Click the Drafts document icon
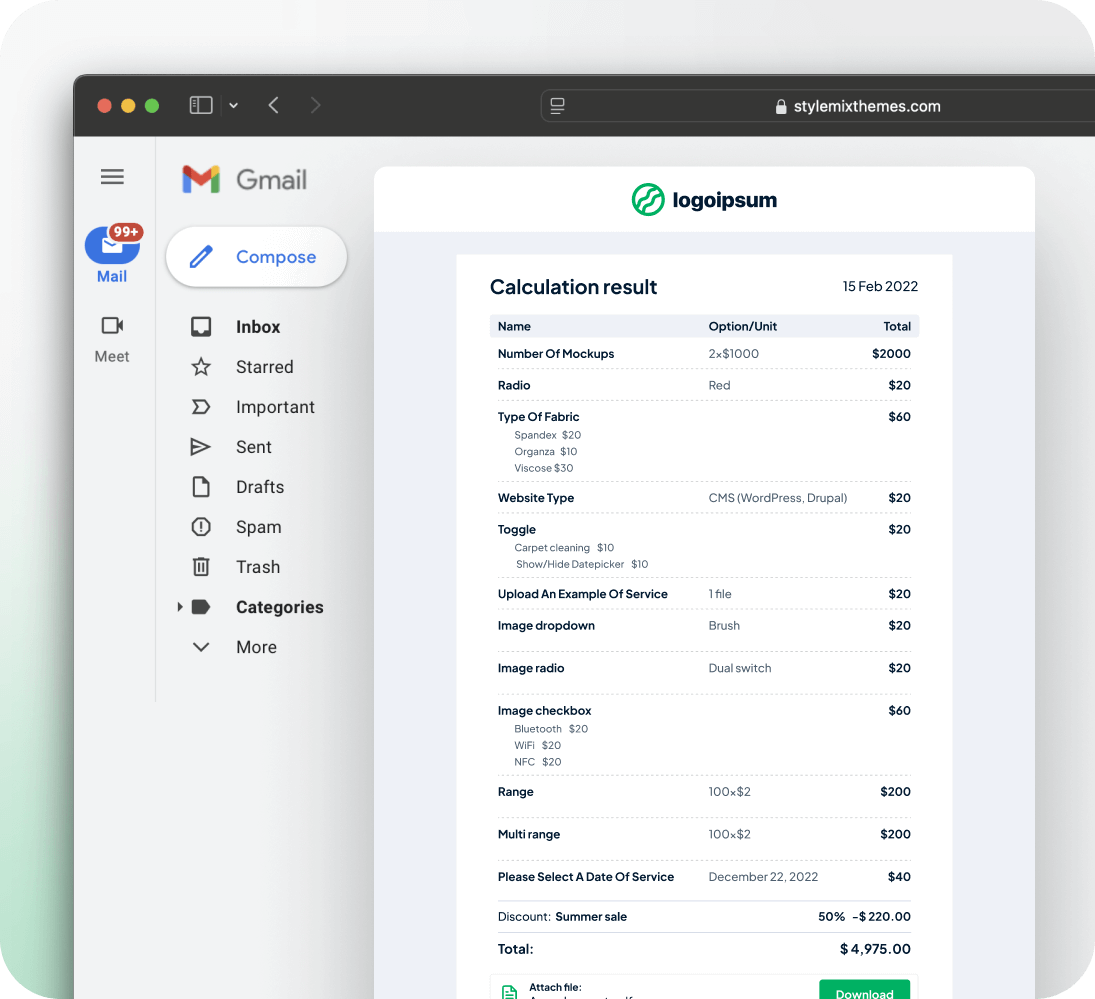 pyautogui.click(x=201, y=487)
